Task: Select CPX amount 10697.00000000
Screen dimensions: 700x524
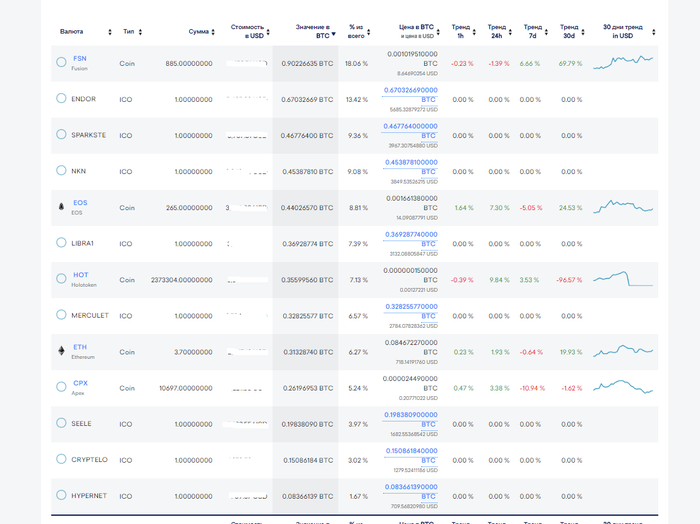Action: point(186,388)
